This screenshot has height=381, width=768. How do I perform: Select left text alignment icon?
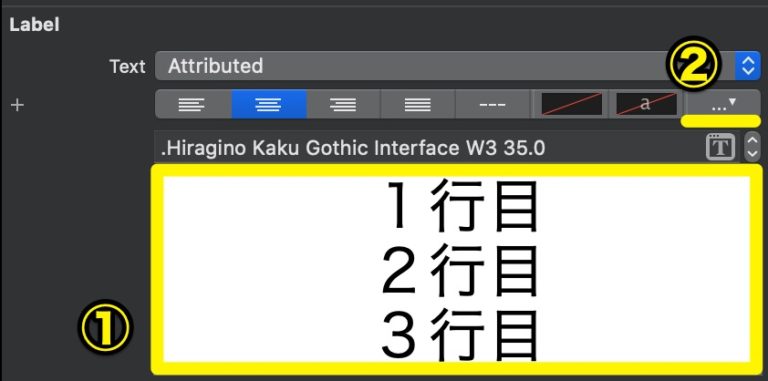point(193,104)
